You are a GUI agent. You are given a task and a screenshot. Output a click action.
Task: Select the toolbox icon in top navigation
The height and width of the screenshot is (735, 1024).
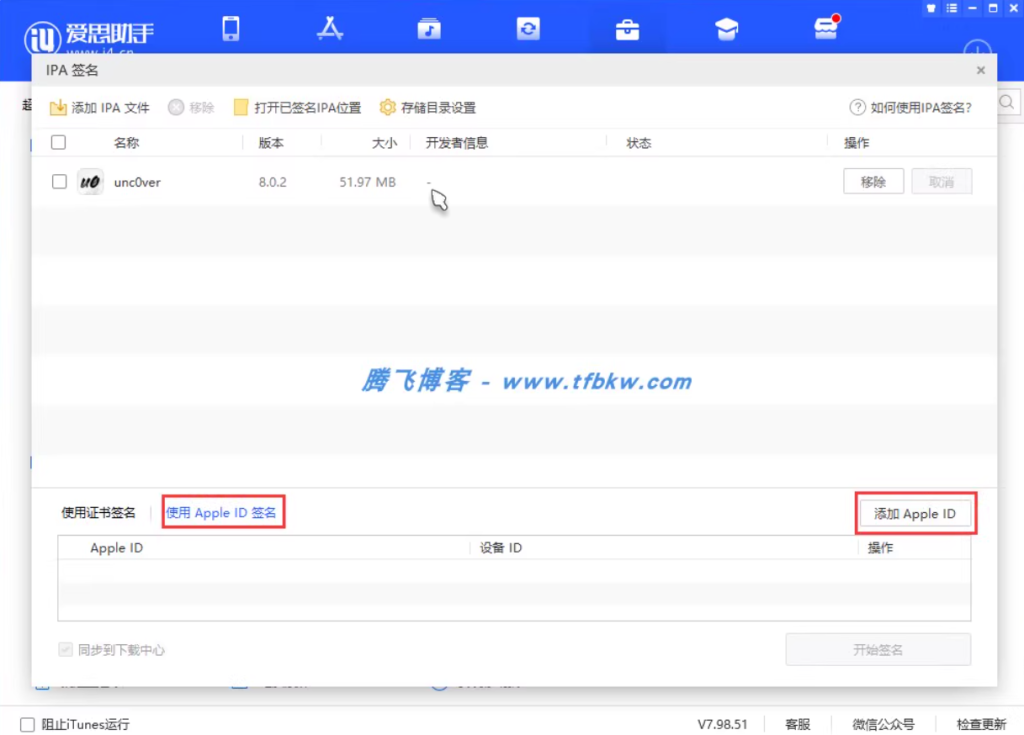[627, 28]
